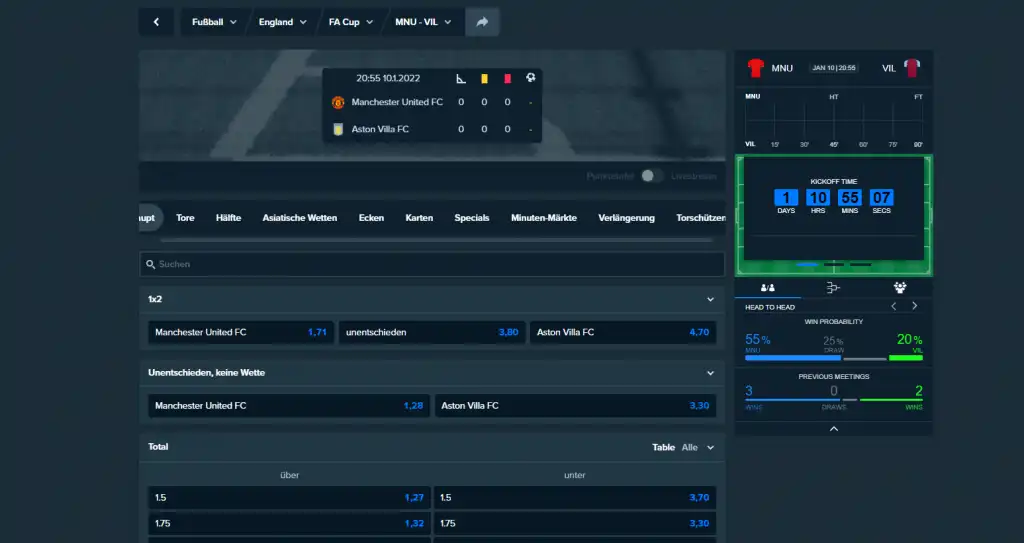Select second carousel dot under countdown
Image resolution: width=1024 pixels, height=543 pixels.
[834, 265]
